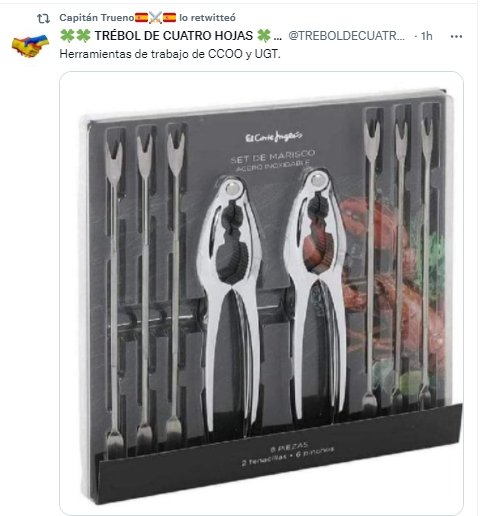Open Capitán Trueno's profile from the retweet line
Viewport: 484px width, 516px height.
[x=97, y=18]
